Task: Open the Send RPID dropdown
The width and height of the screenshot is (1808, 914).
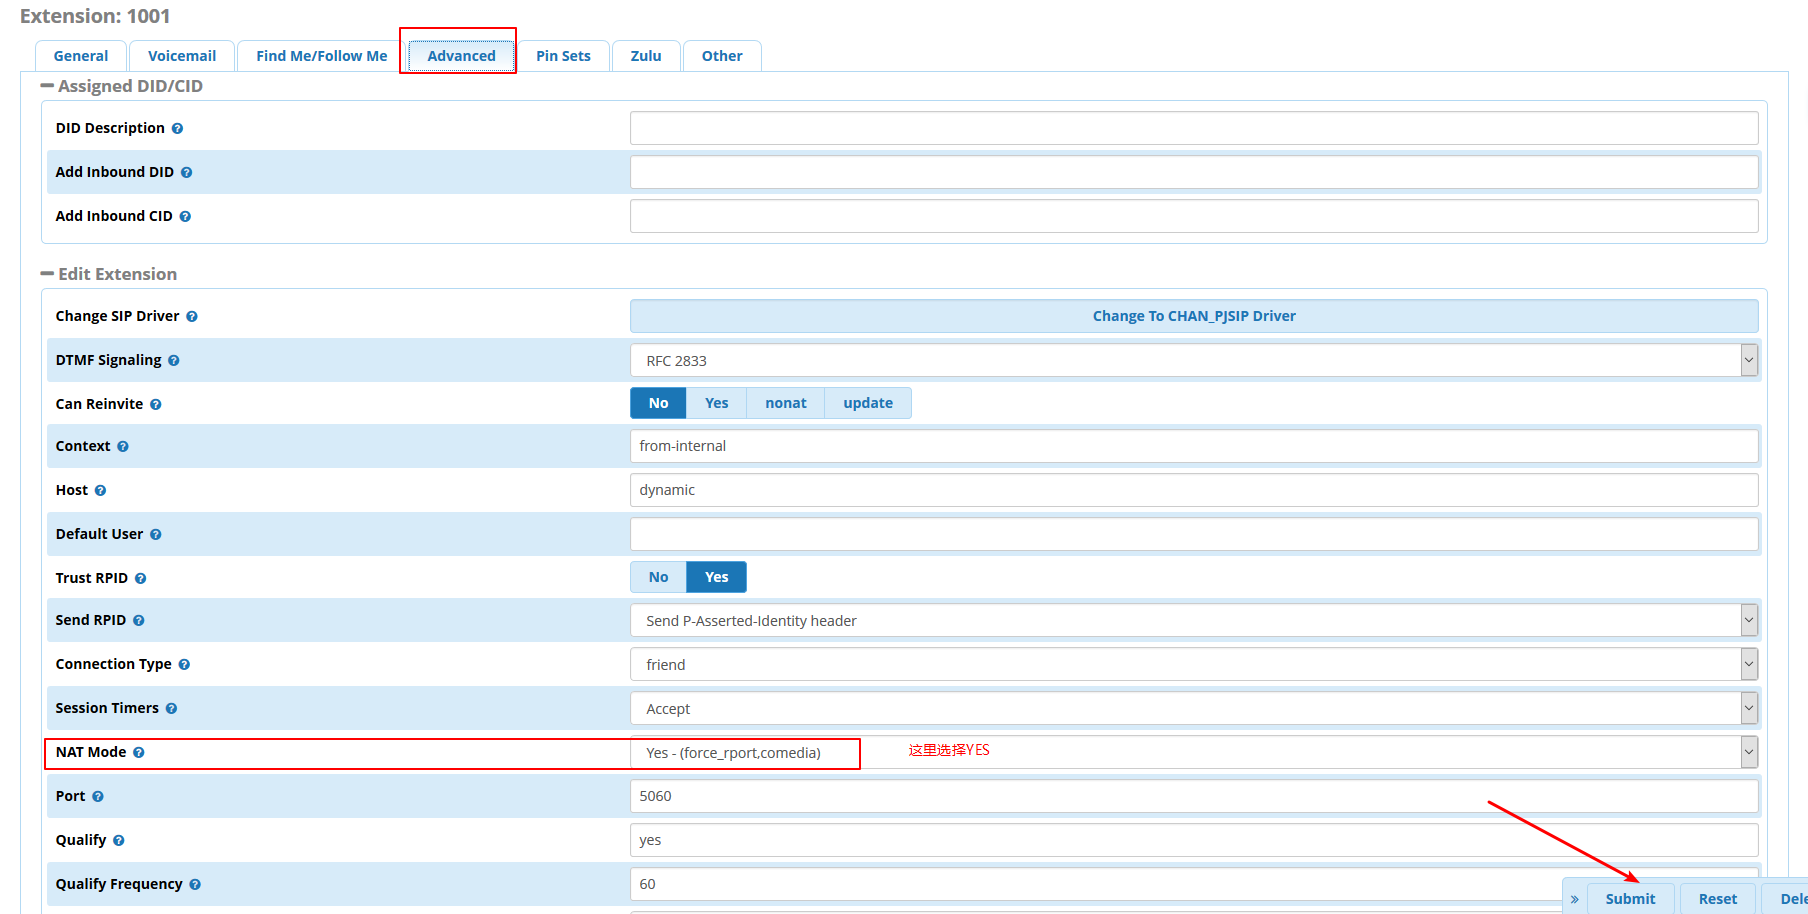Action: [x=1194, y=620]
